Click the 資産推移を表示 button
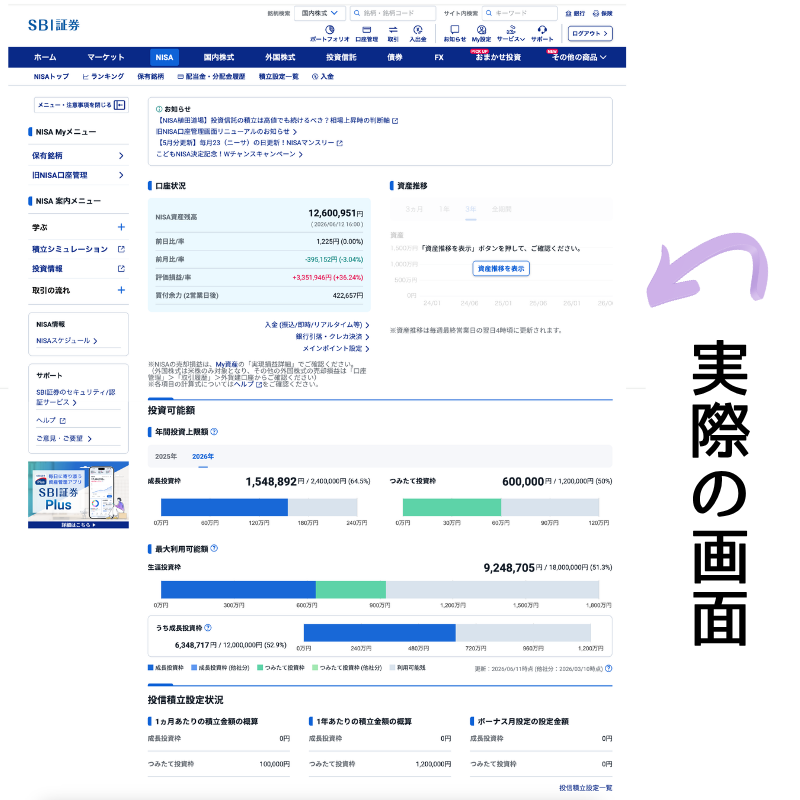The width and height of the screenshot is (800, 800). pos(501,268)
